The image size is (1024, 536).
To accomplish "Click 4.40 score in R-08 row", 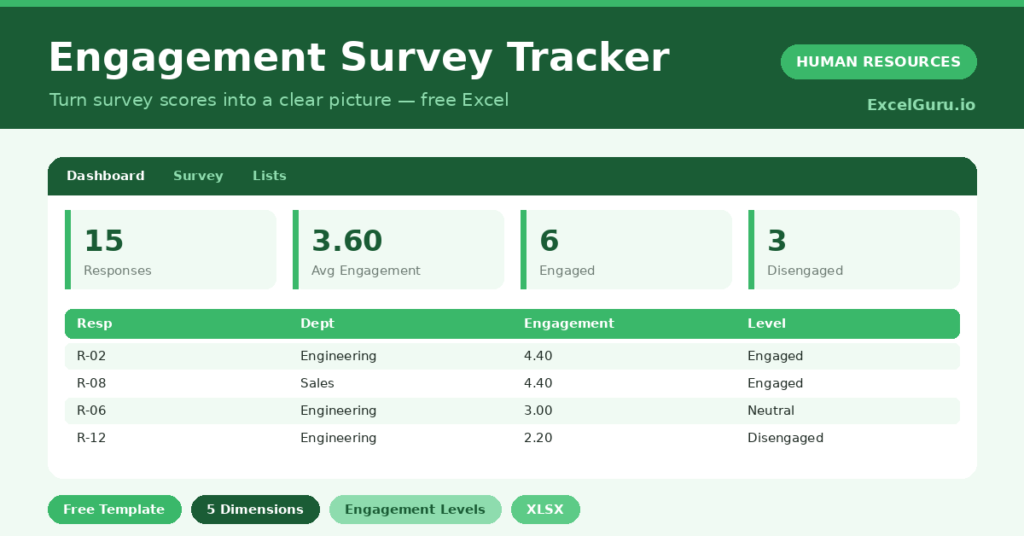I will pyautogui.click(x=538, y=383).
